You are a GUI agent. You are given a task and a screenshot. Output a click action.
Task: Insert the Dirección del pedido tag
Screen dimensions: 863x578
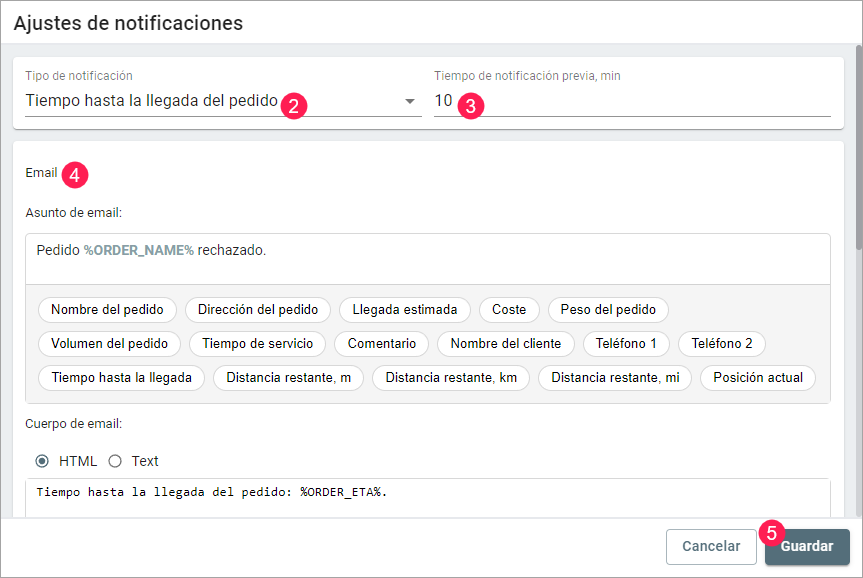coord(258,310)
